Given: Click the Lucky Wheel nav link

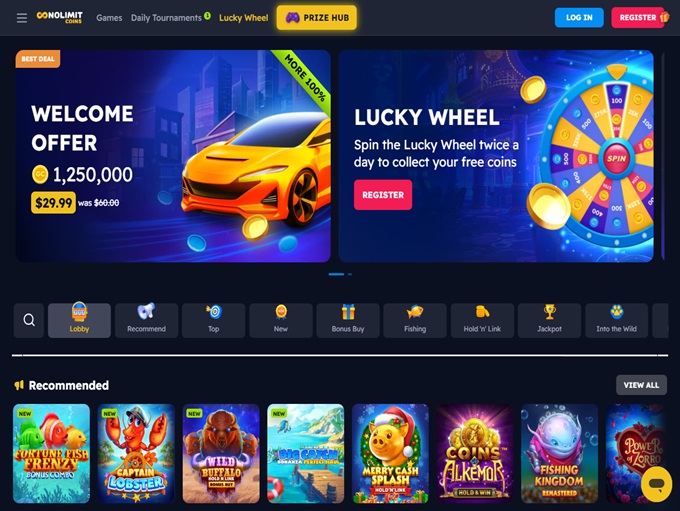Looking at the screenshot, I should tap(244, 18).
